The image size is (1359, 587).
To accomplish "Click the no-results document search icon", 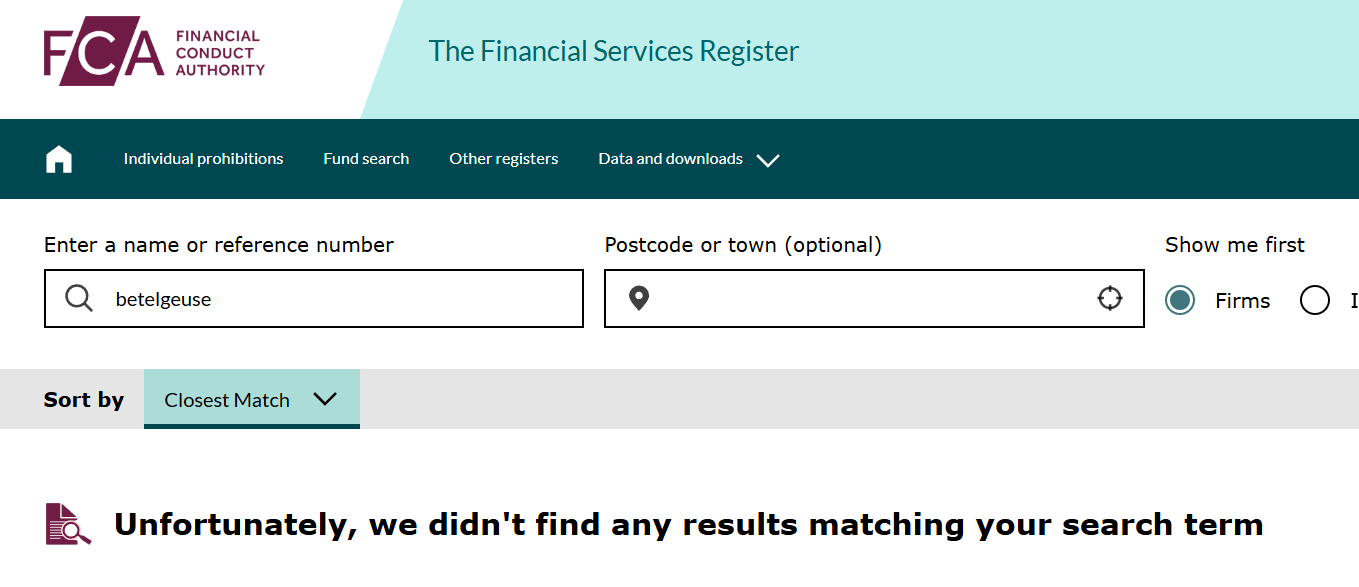I will click(69, 524).
